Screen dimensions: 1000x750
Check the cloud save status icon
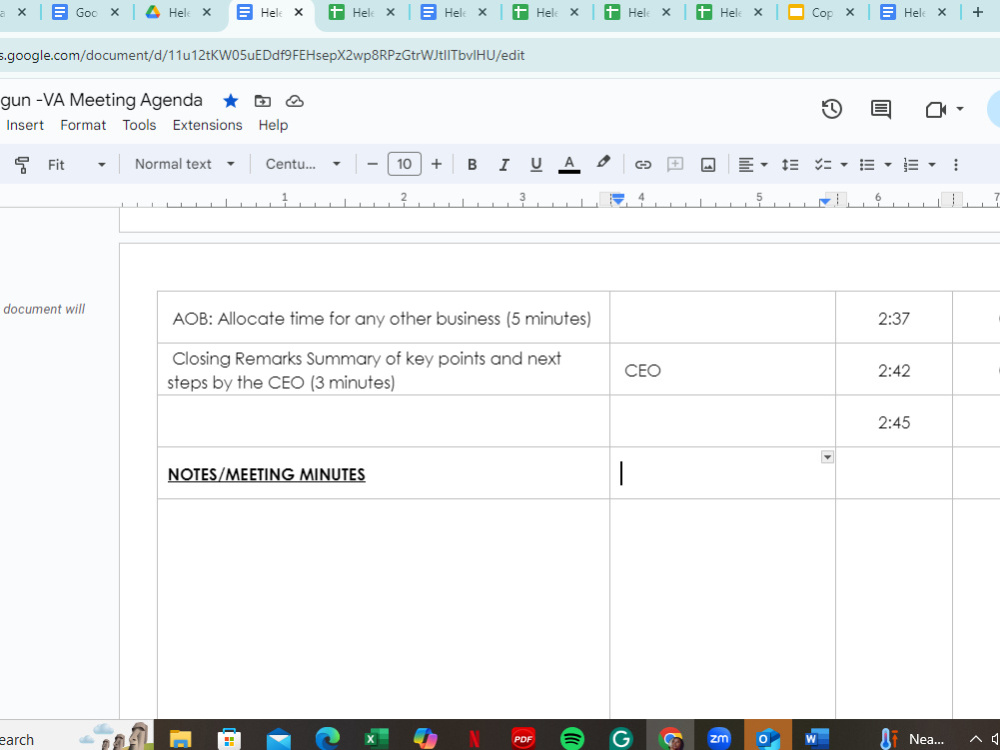pyautogui.click(x=294, y=101)
